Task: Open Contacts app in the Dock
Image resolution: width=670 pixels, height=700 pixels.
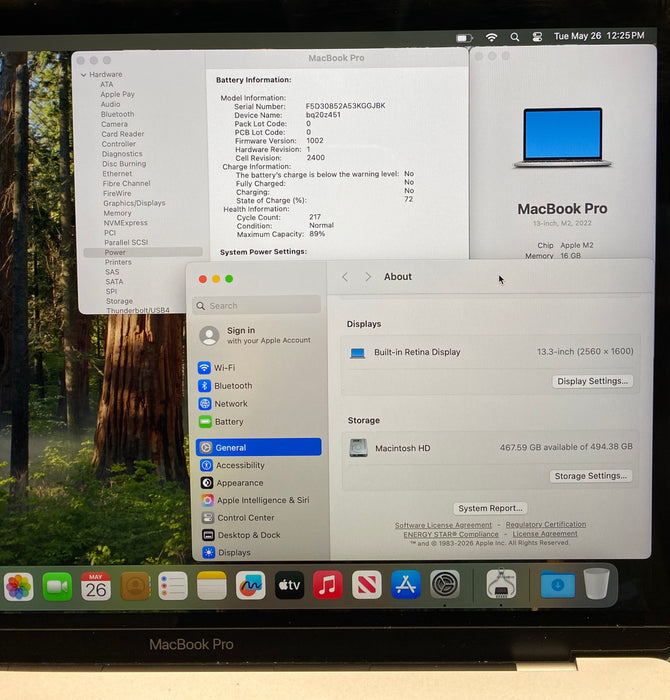Action: 135,586
